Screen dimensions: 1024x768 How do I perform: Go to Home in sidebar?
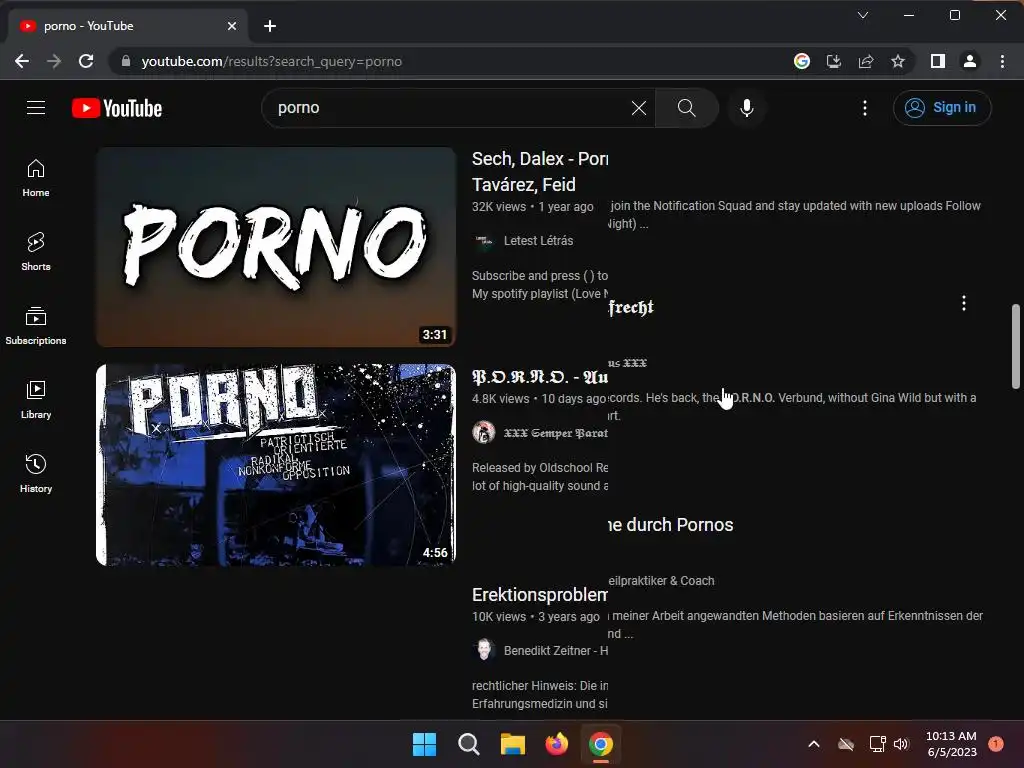point(36,178)
